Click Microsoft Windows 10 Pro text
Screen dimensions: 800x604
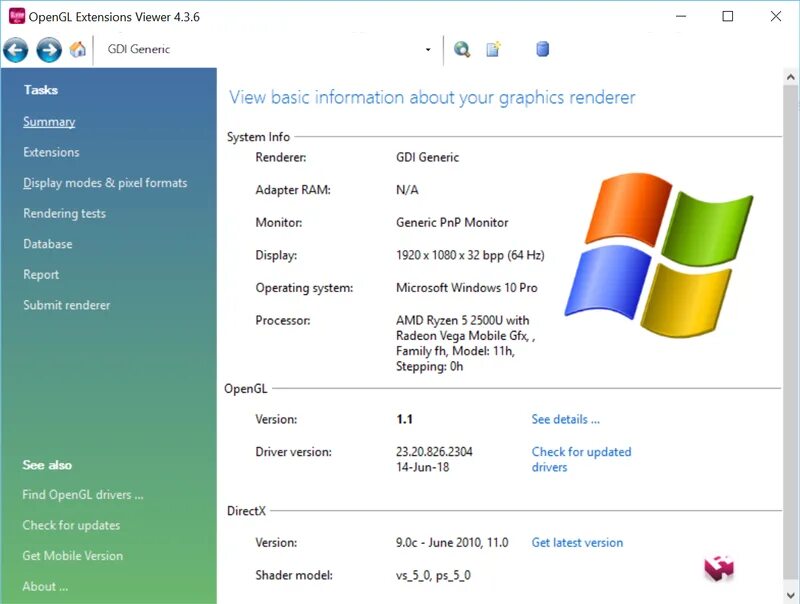pyautogui.click(x=466, y=288)
